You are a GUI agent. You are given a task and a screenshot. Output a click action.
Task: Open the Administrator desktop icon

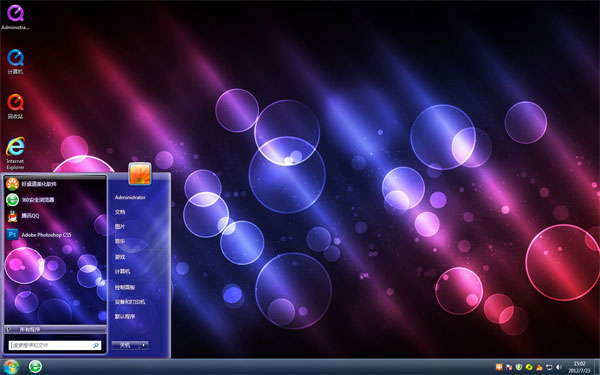pyautogui.click(x=15, y=17)
